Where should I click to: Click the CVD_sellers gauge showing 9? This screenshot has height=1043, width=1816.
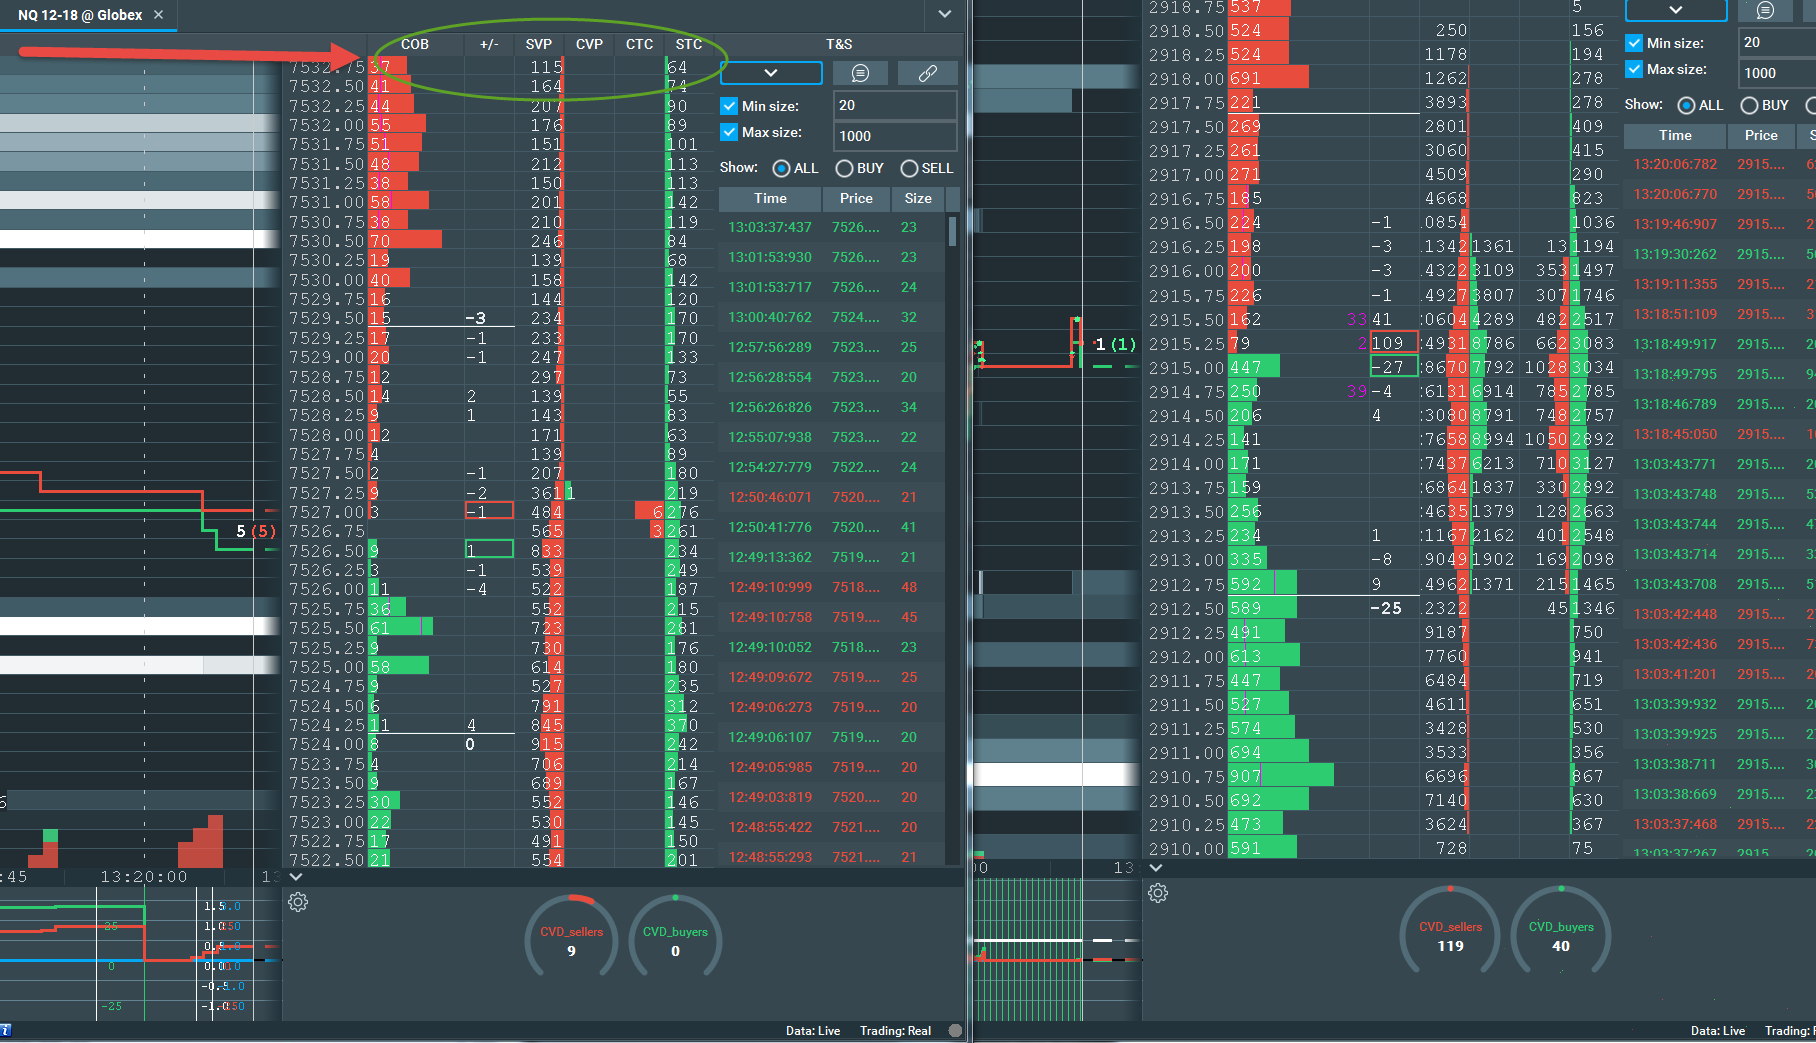pos(572,936)
